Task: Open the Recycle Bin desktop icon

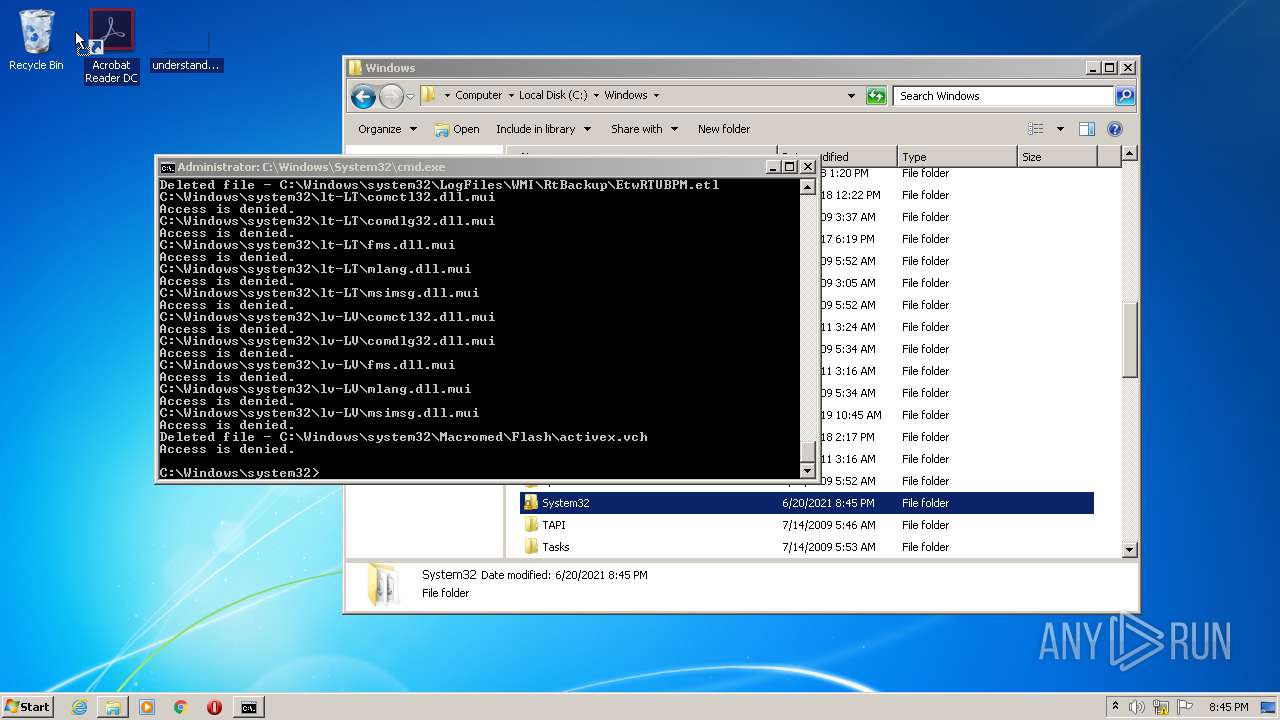Action: coord(36,40)
